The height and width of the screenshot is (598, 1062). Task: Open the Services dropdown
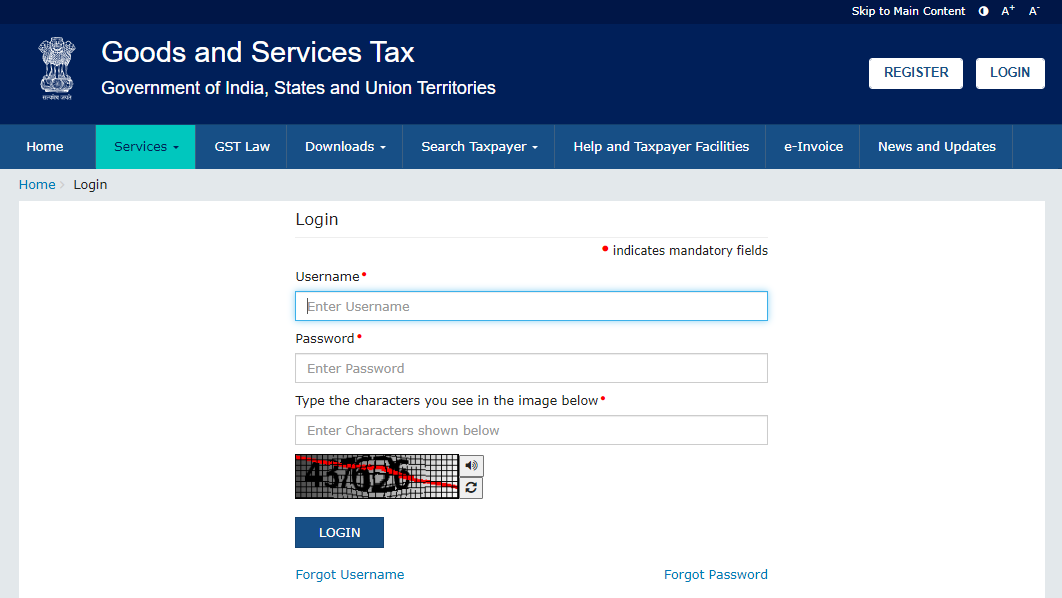145,146
